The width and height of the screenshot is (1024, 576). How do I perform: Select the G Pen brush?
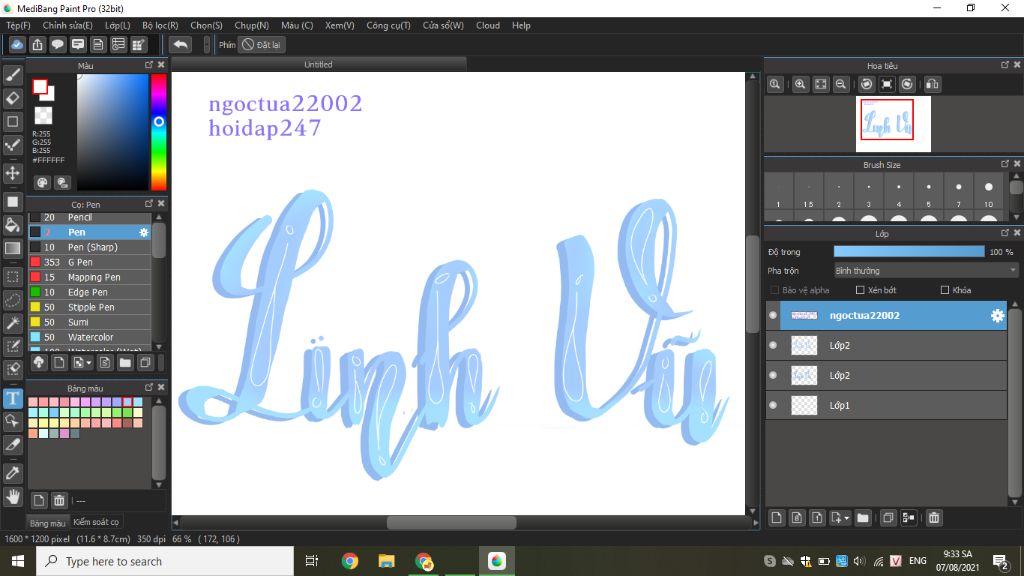pos(89,262)
